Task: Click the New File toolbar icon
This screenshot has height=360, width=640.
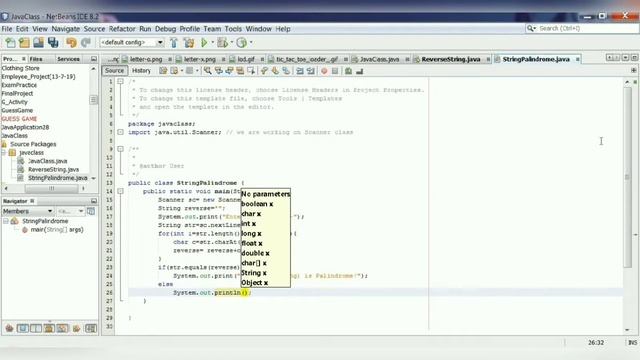Action: (10, 42)
